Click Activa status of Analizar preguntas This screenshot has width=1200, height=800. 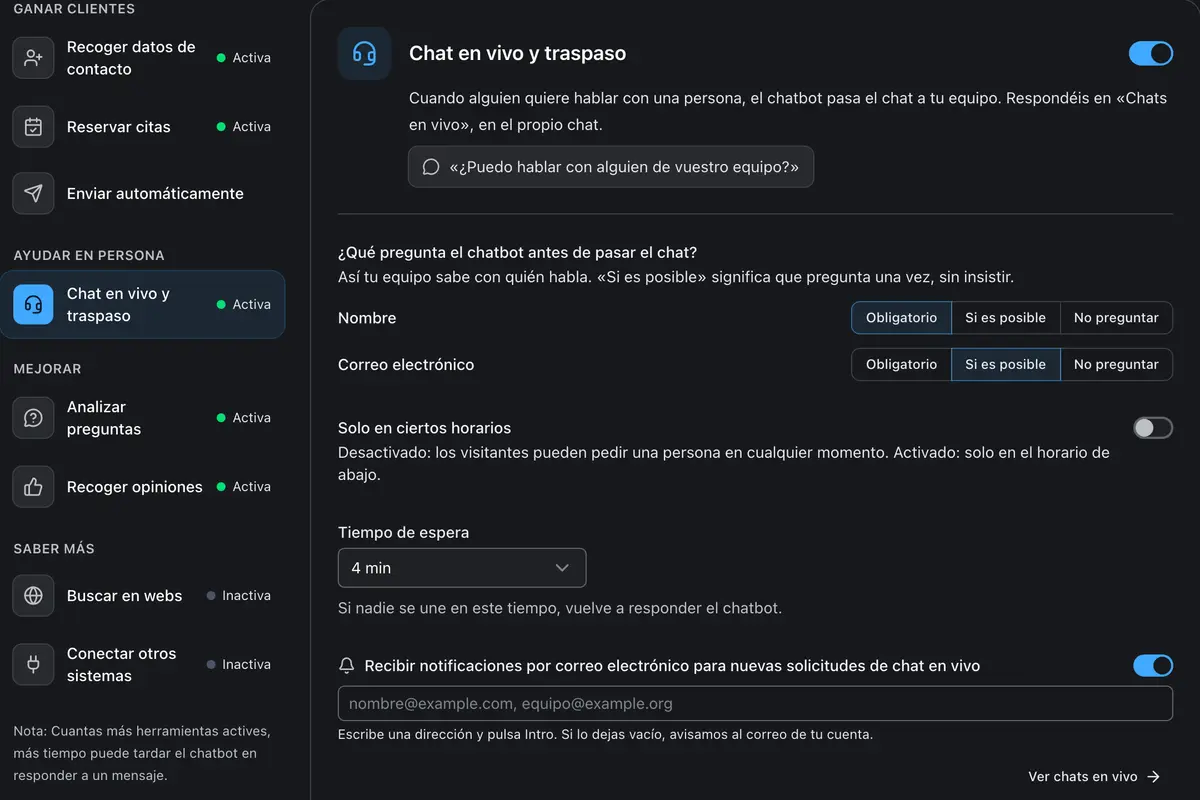pyautogui.click(x=244, y=418)
